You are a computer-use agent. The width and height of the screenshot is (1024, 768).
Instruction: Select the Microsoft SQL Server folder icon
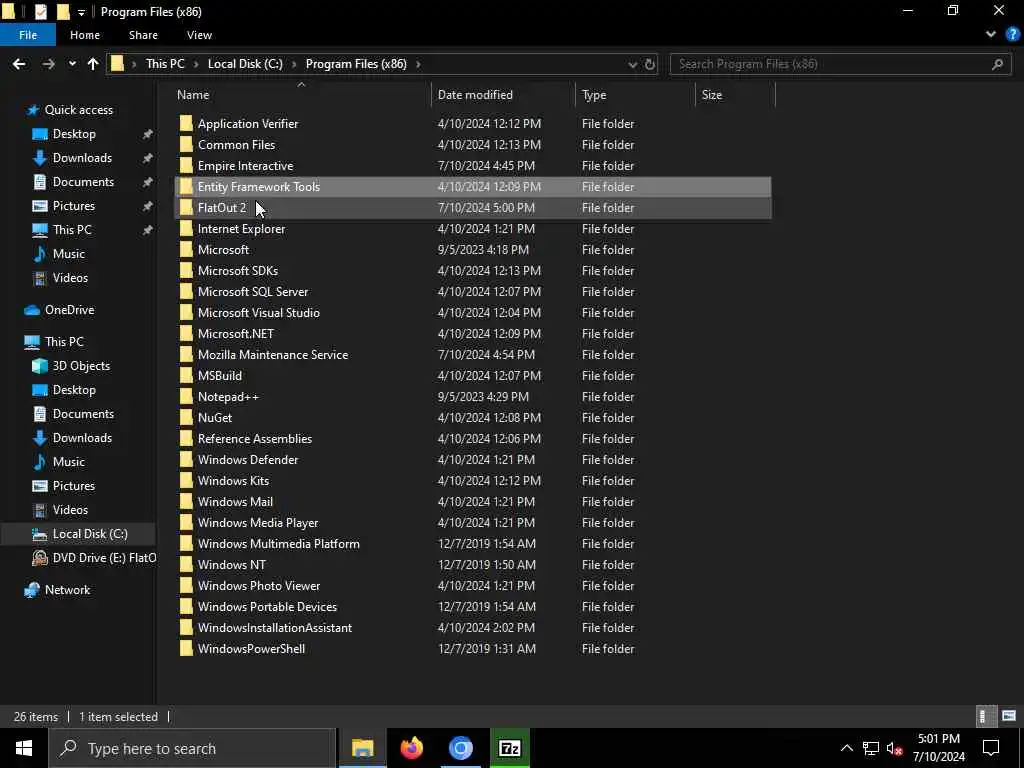point(186,292)
